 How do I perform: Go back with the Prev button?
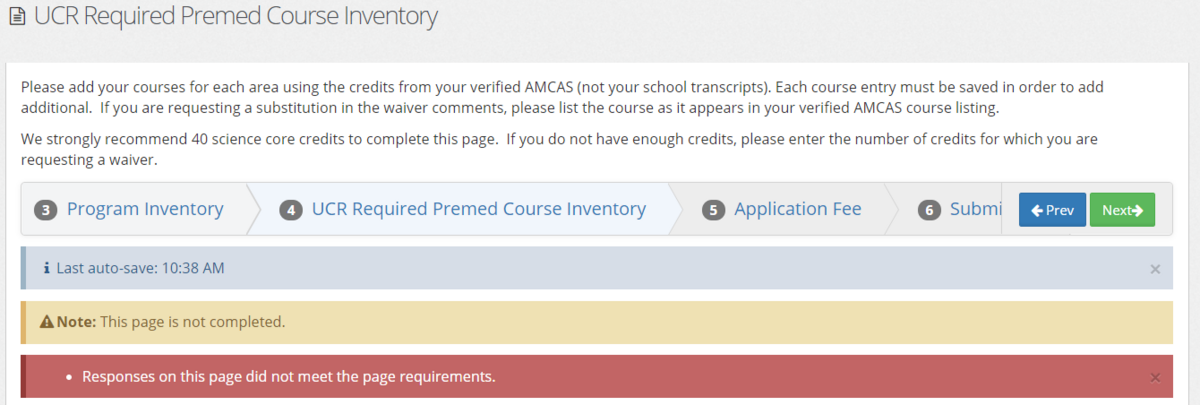click(x=1052, y=210)
